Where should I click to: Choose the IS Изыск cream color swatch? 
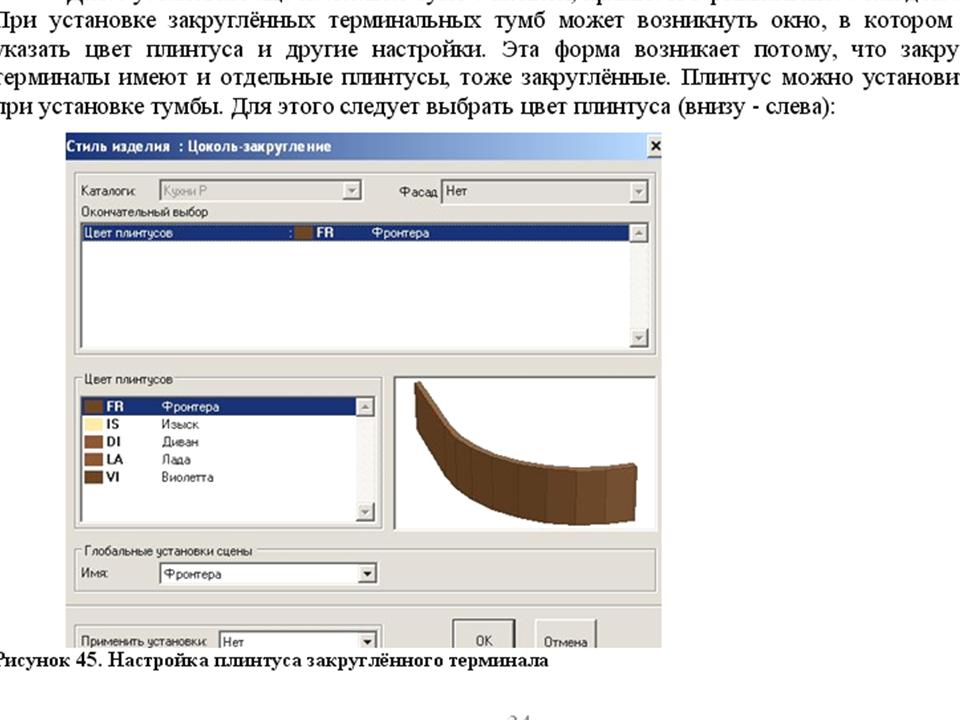[x=218, y=424]
